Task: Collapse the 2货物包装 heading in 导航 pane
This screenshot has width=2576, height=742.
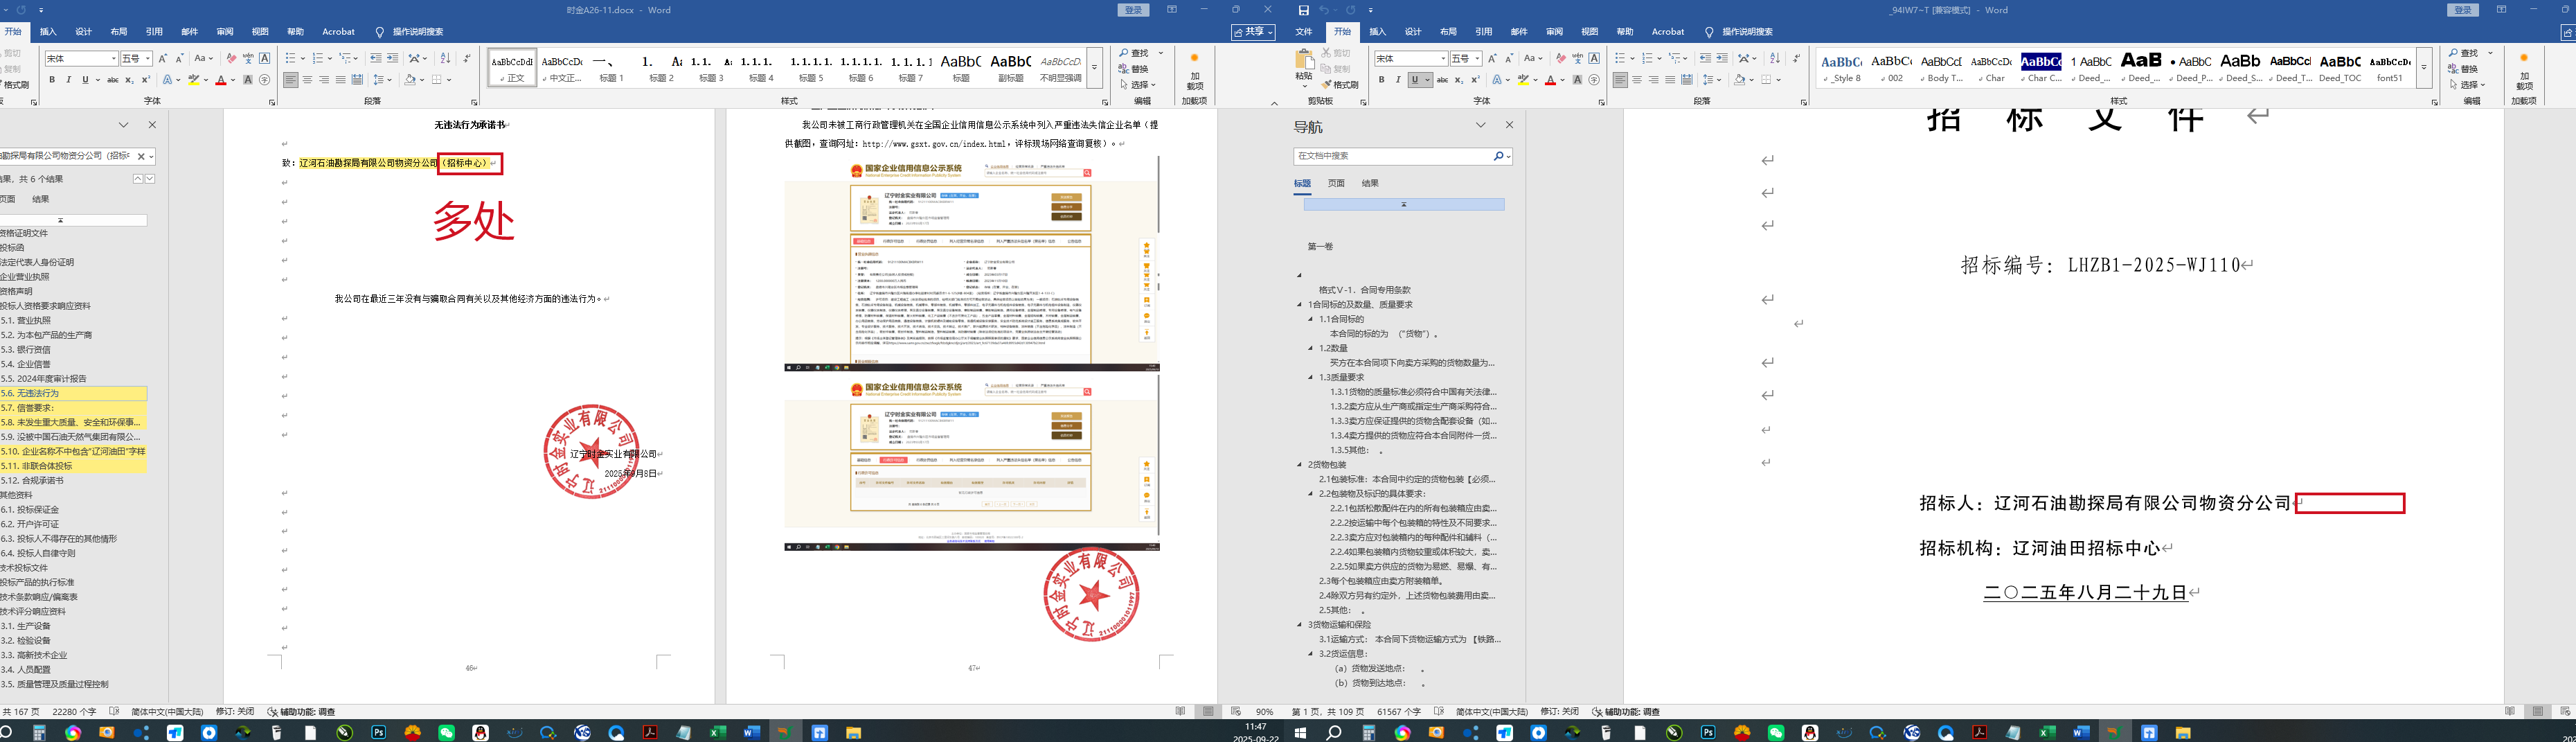Action: (1300, 465)
